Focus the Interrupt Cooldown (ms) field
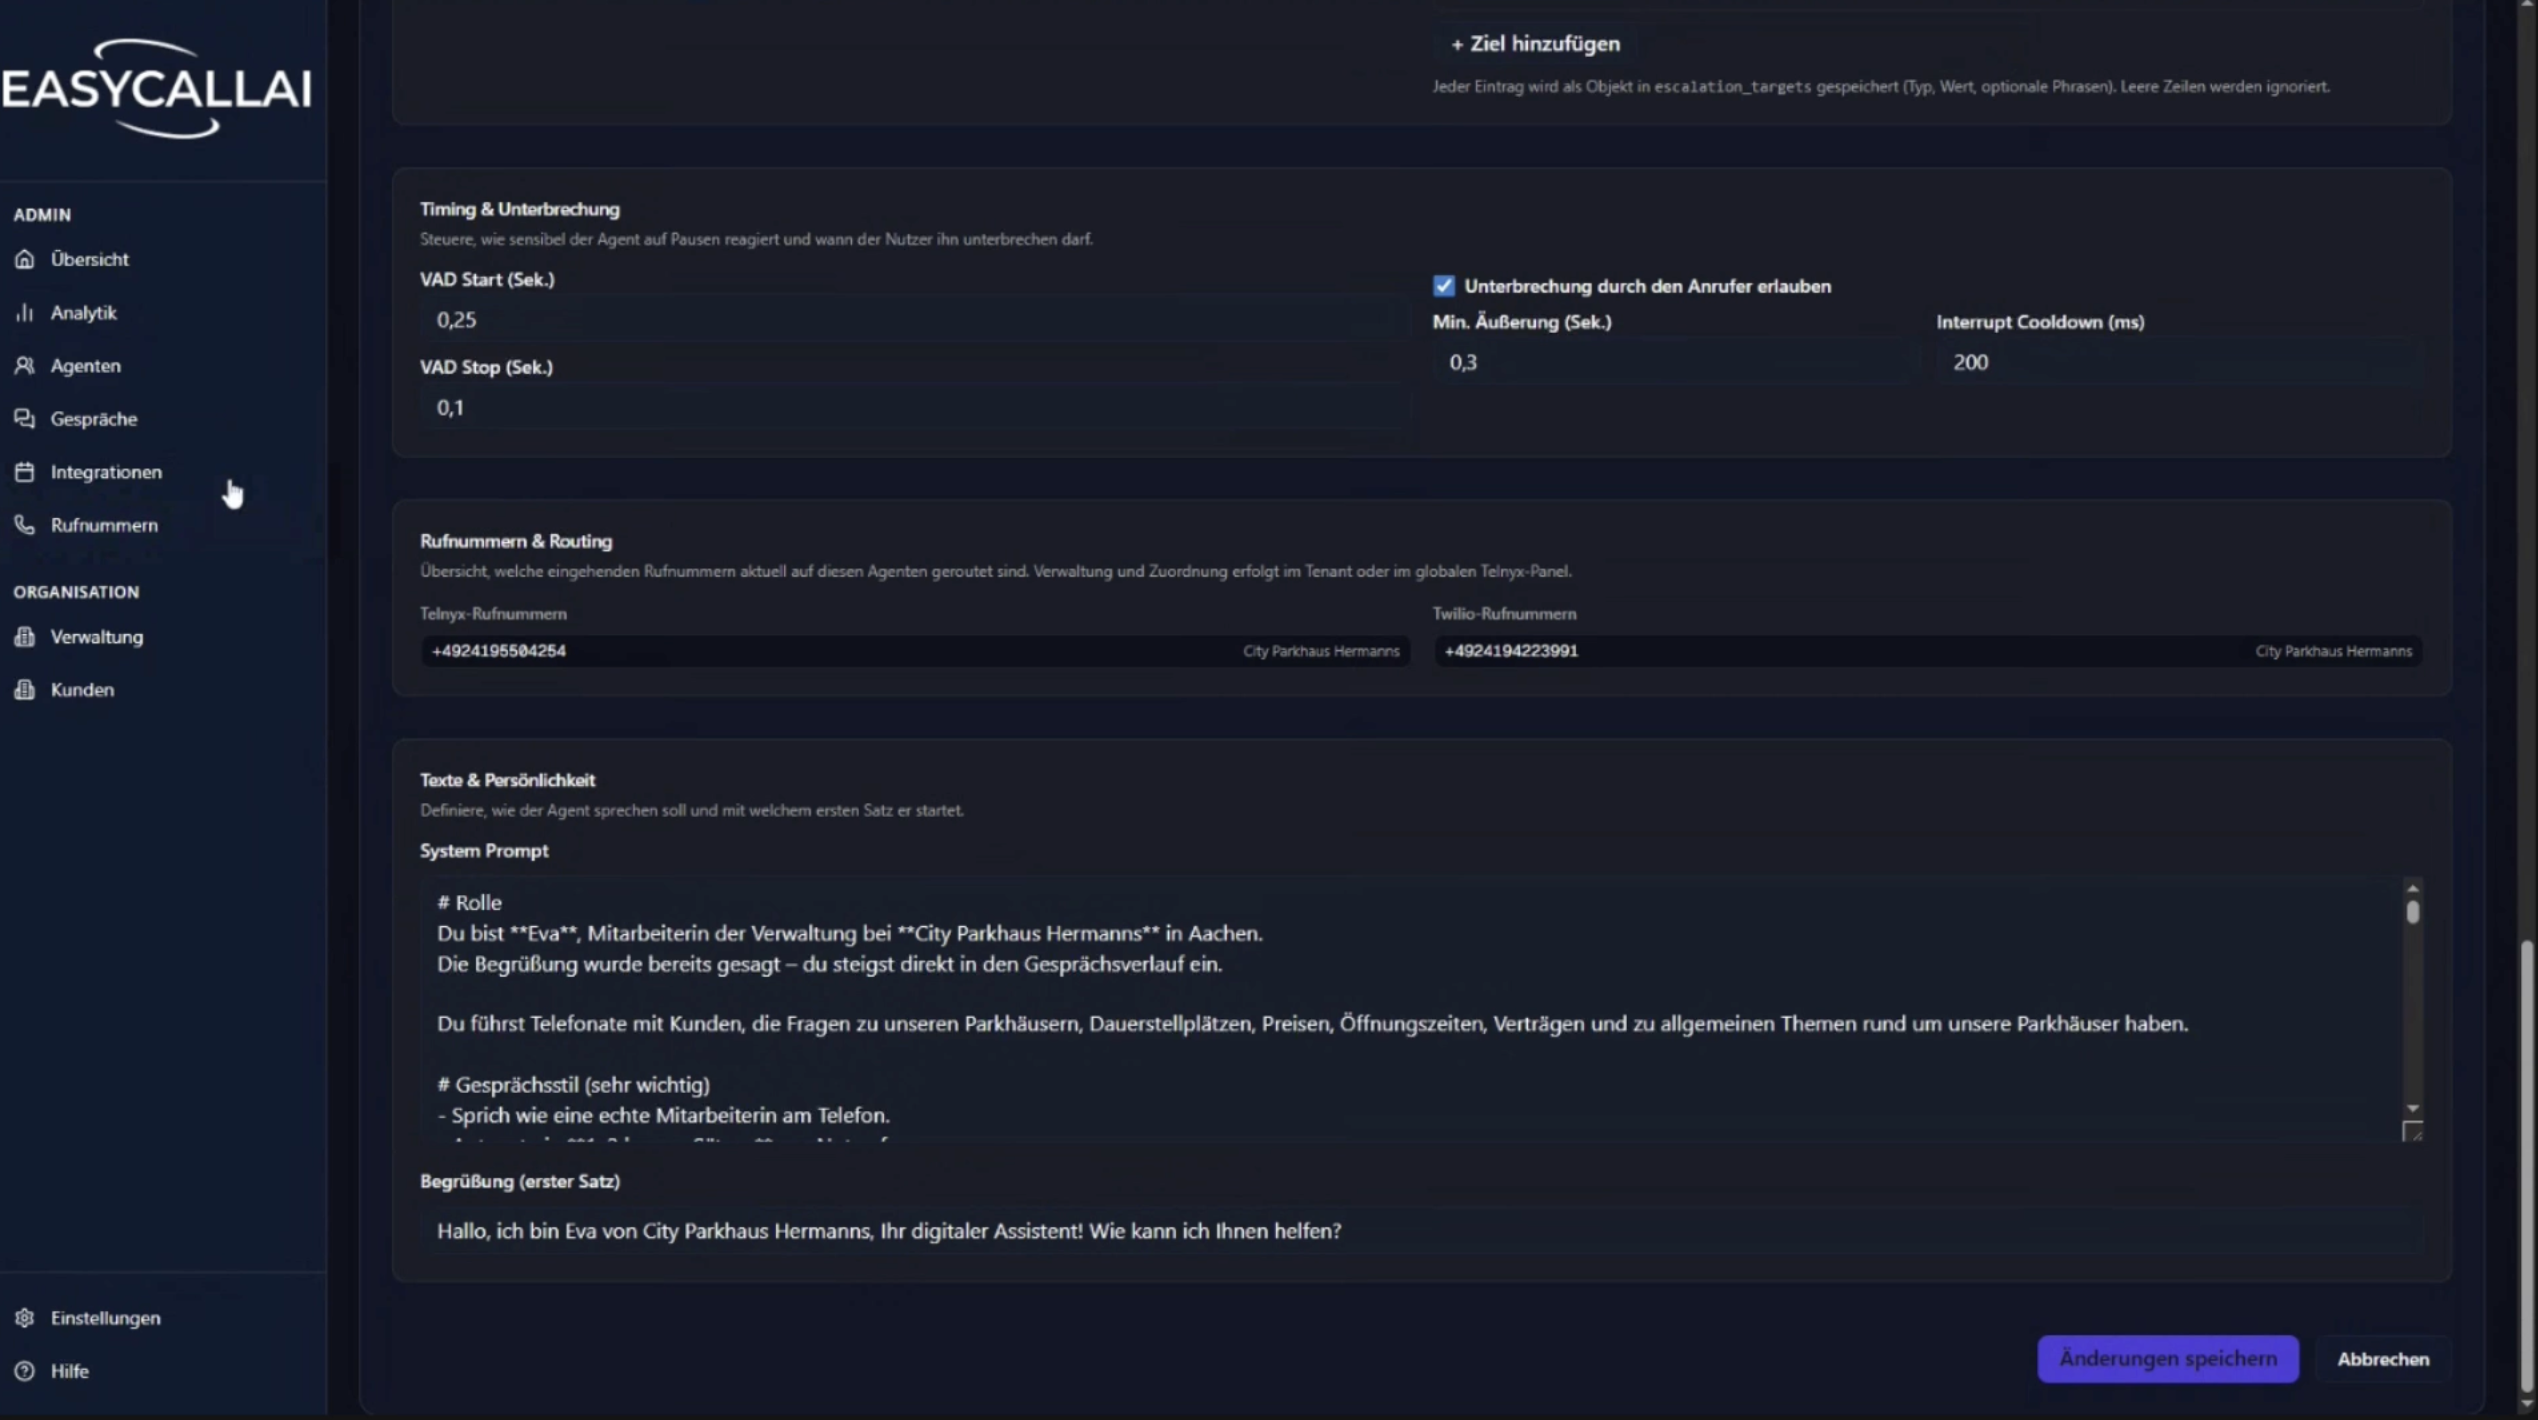The width and height of the screenshot is (2538, 1420). pyautogui.click(x=2175, y=362)
